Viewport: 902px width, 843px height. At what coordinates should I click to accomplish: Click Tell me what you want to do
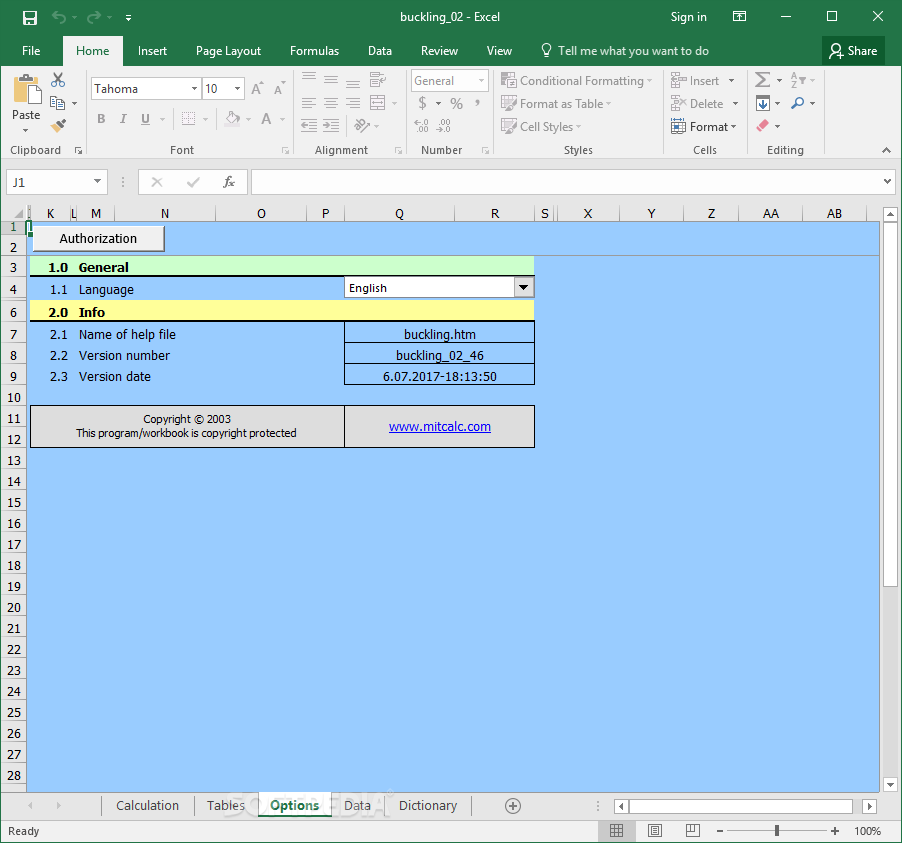pos(625,51)
